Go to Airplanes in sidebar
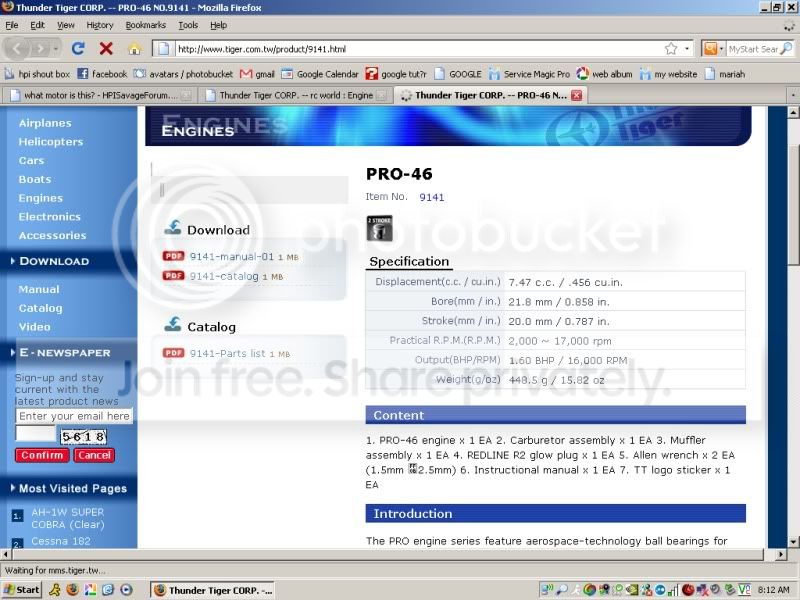 point(45,123)
